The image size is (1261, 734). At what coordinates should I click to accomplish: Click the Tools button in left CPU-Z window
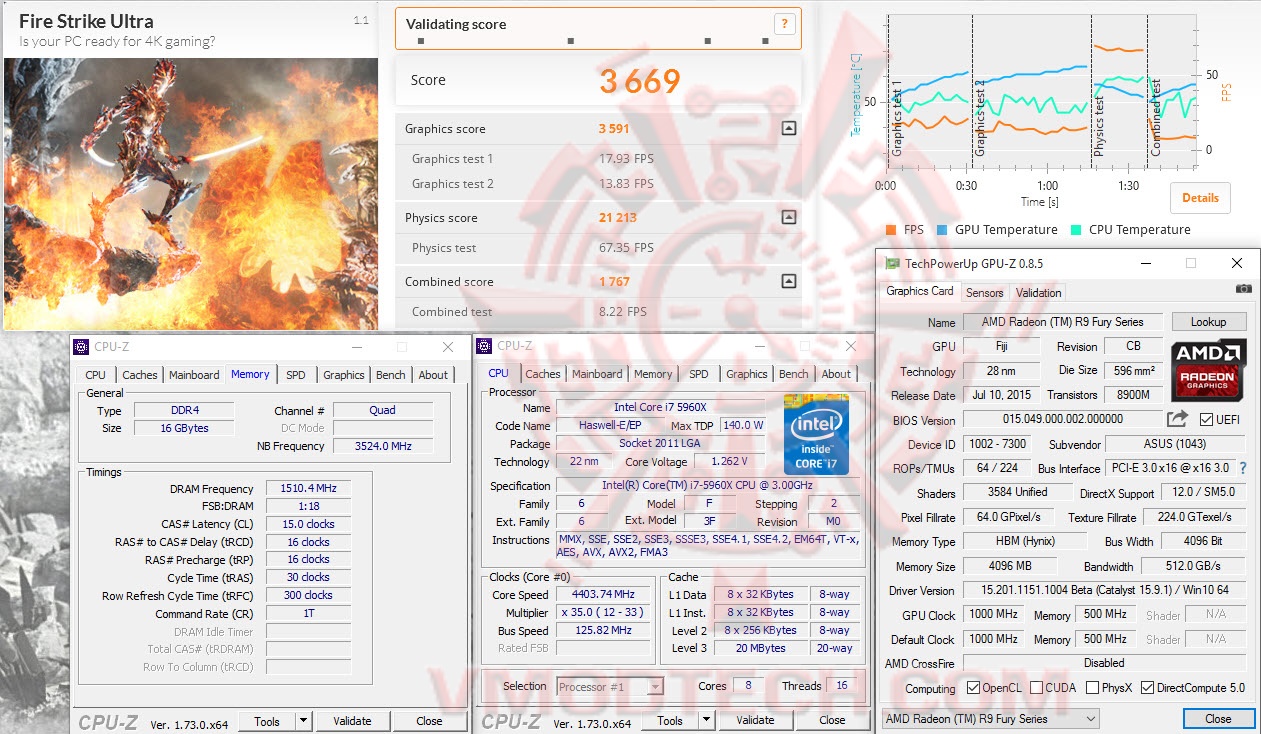coord(267,721)
